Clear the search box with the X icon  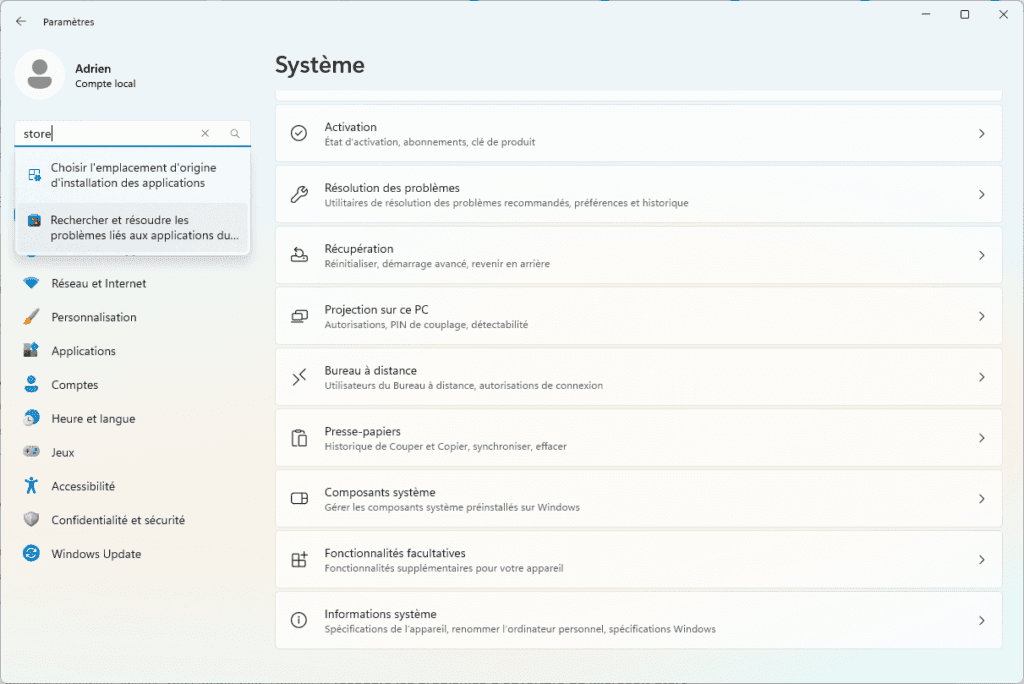[x=205, y=133]
